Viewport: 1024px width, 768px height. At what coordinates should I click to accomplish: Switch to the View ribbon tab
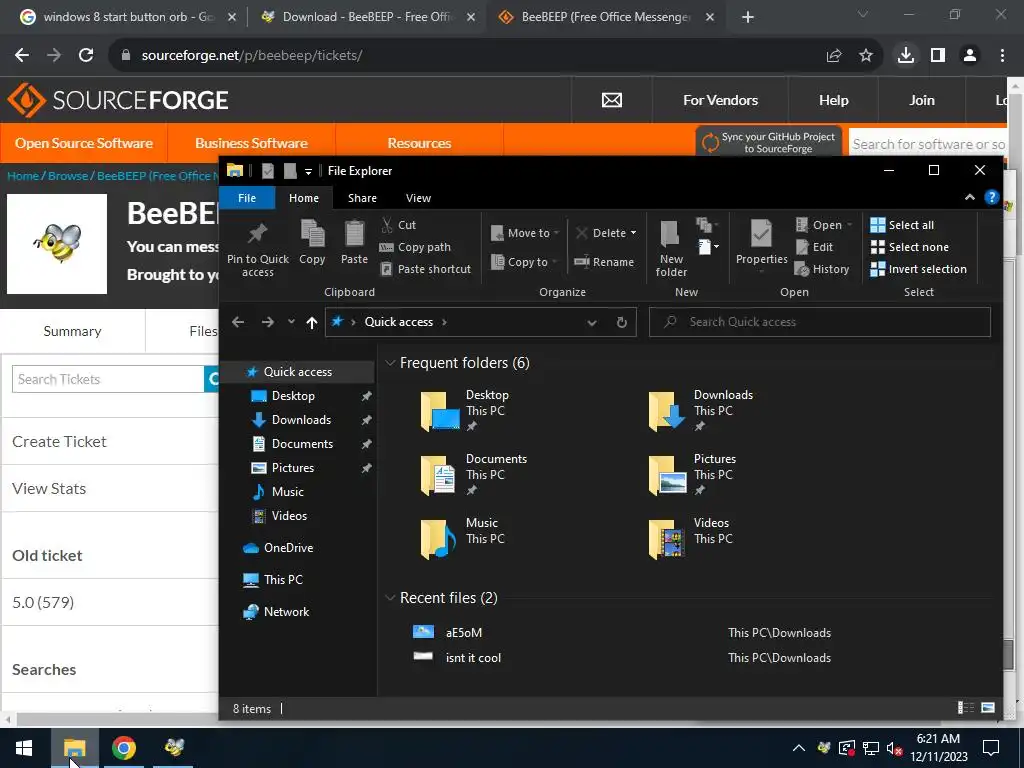[x=418, y=198]
